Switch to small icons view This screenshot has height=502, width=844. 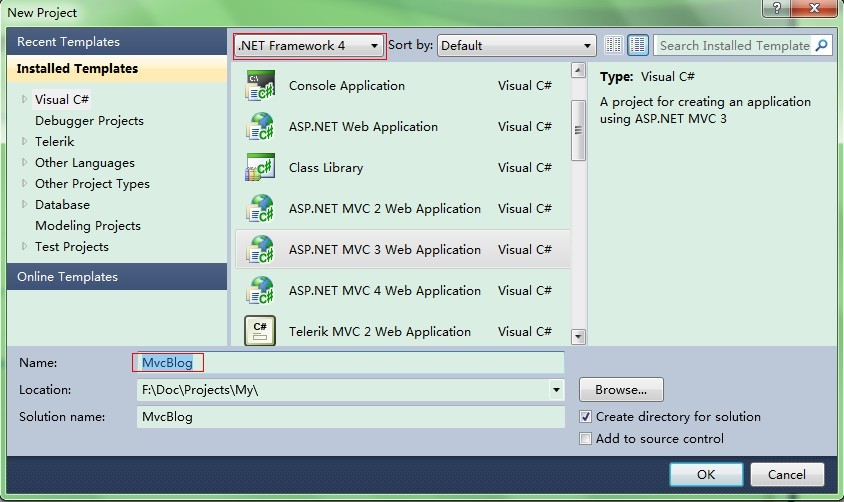pyautogui.click(x=614, y=45)
